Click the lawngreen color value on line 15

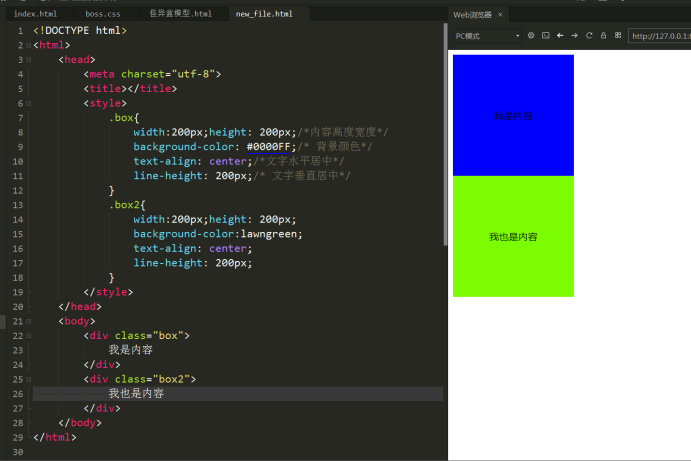pos(268,234)
